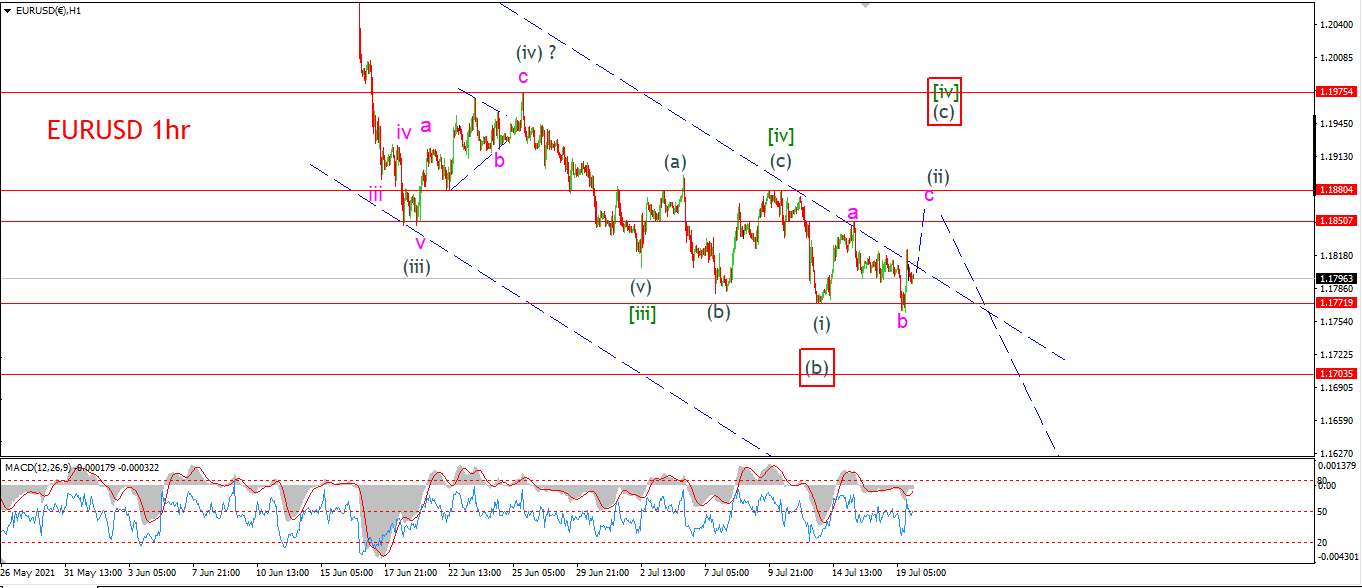Click the green [iv] label above (c)
This screenshot has height=588, width=1362.
pyautogui.click(x=781, y=135)
